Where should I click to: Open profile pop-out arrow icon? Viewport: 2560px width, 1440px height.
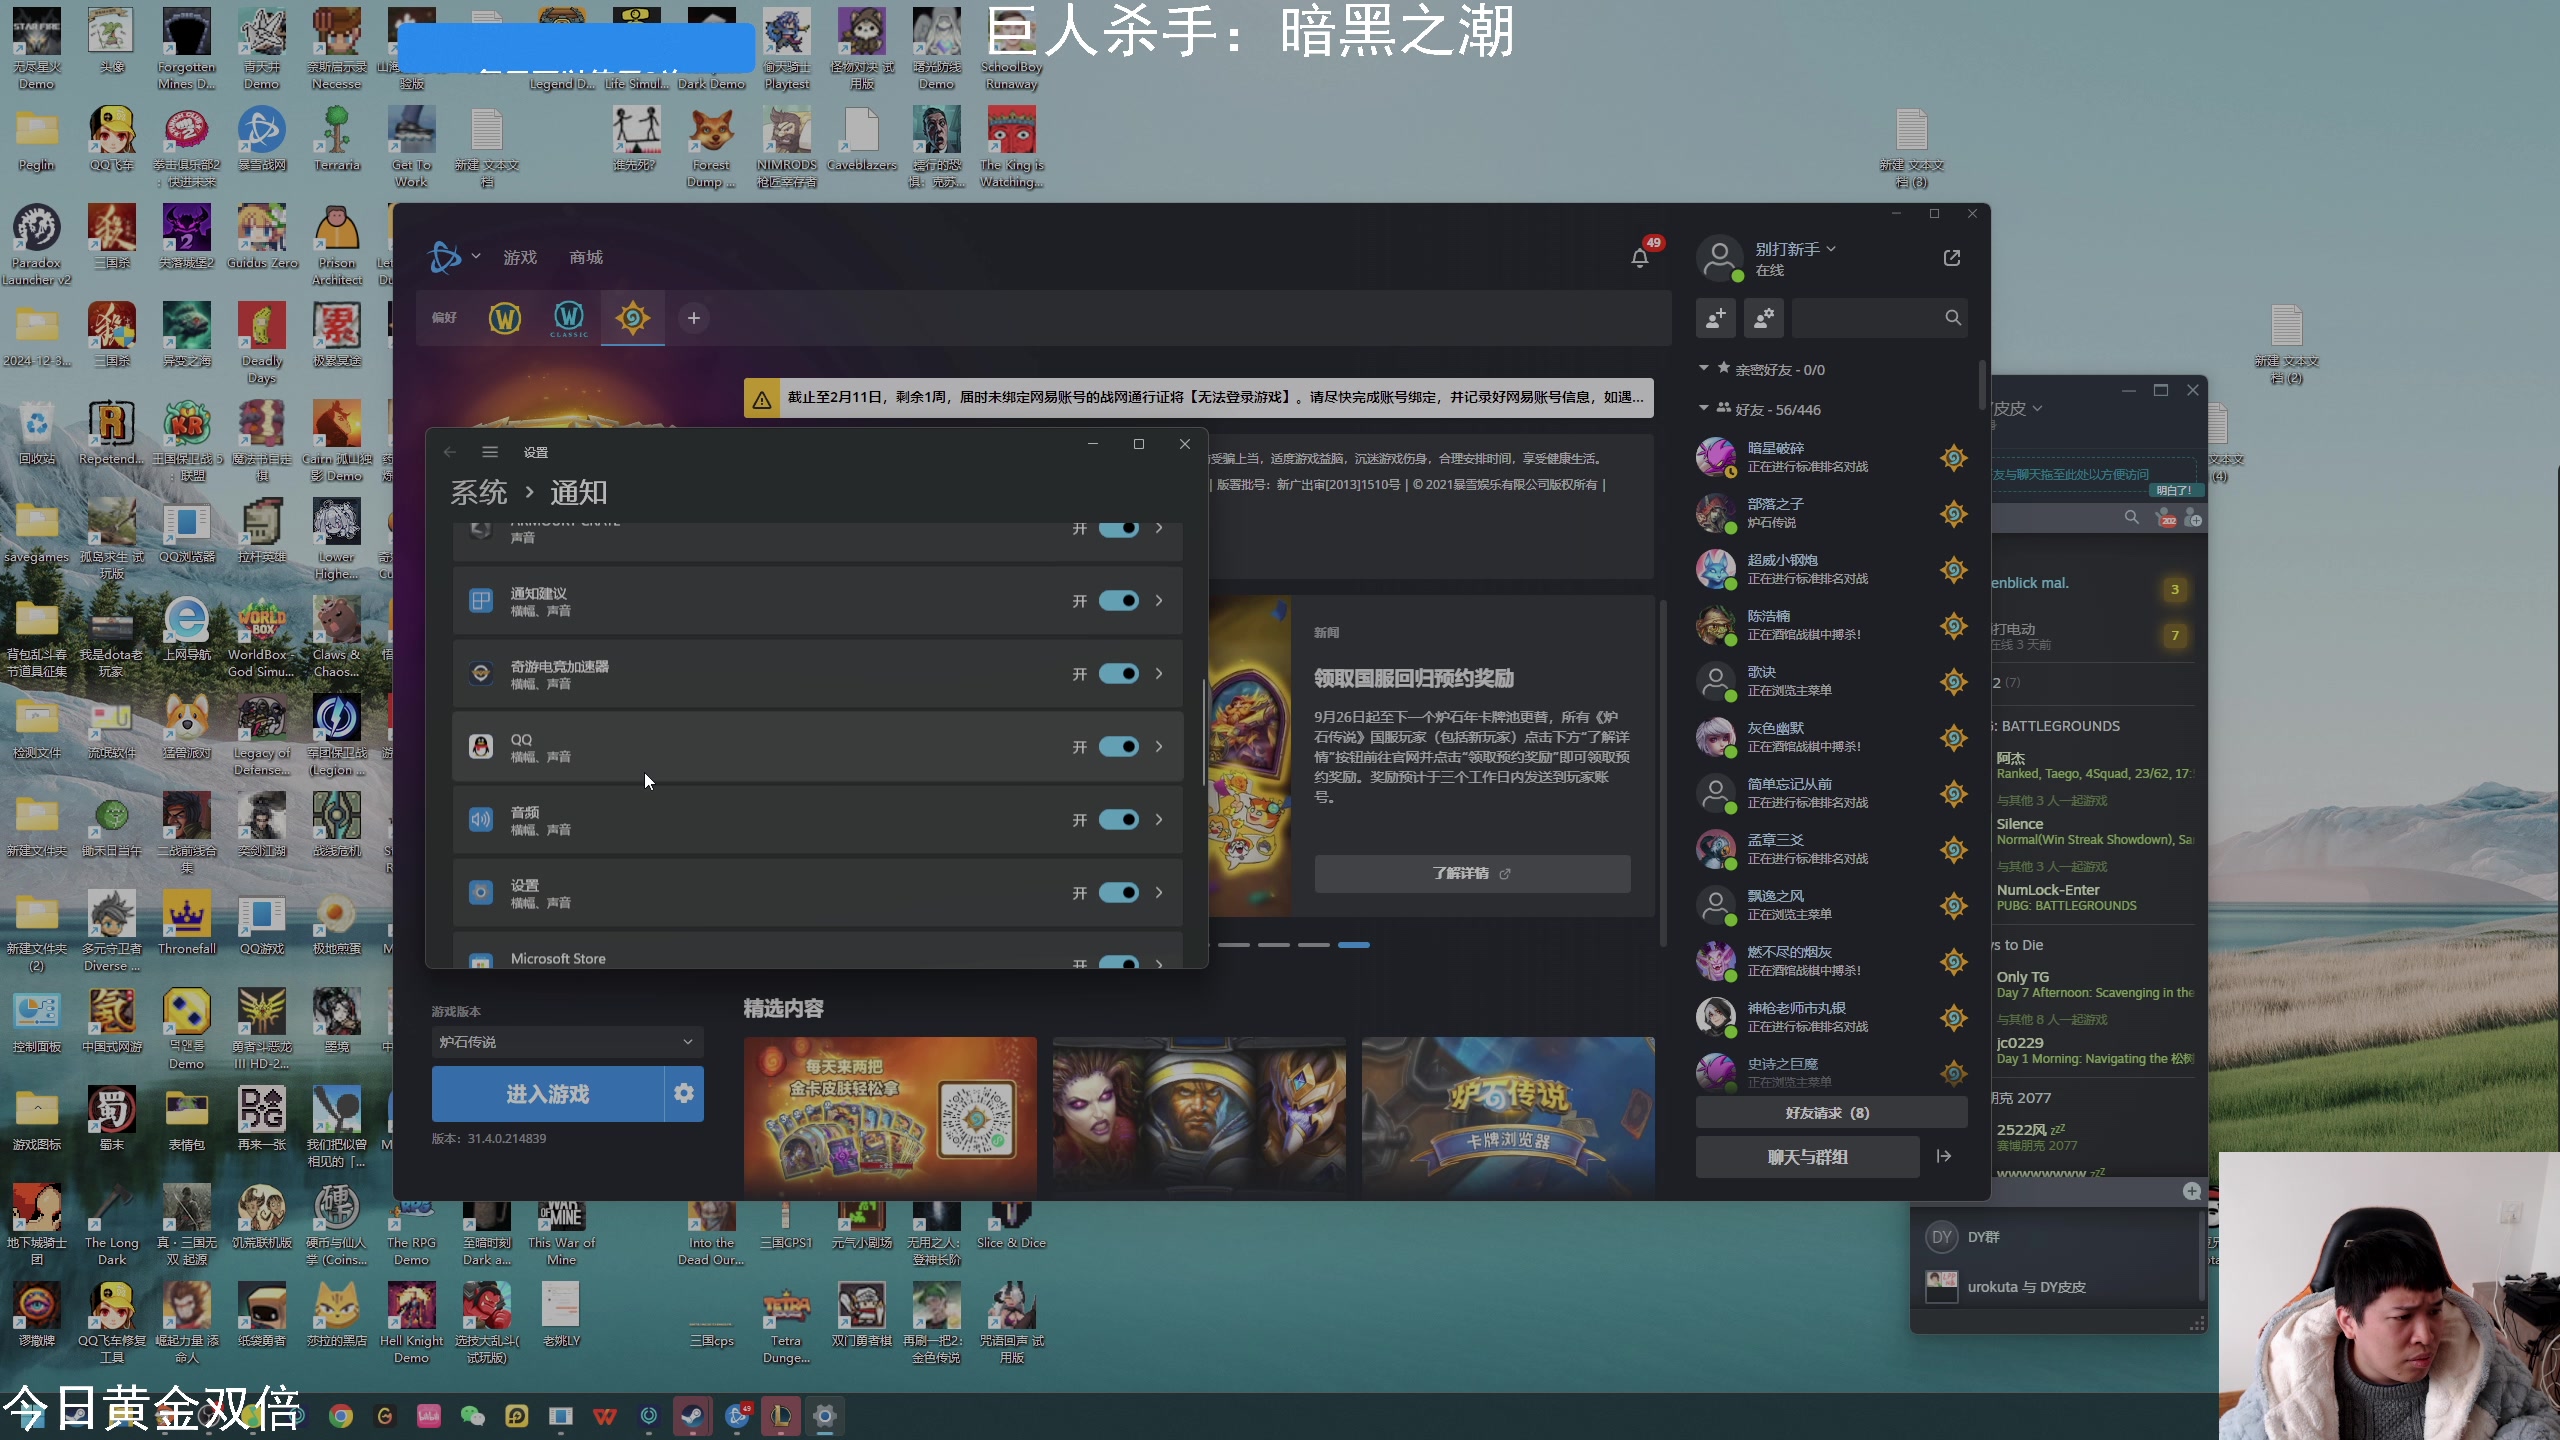point(1952,258)
